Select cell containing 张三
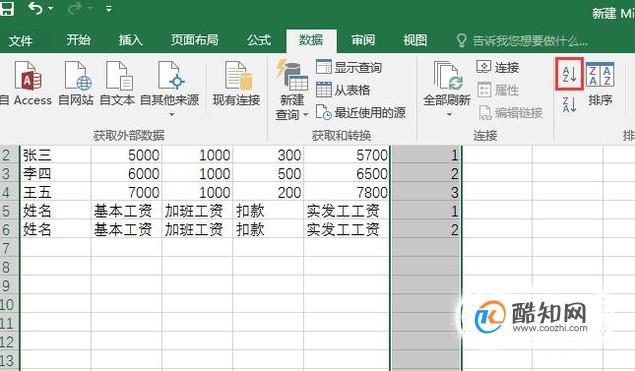This screenshot has width=635, height=371. [55, 155]
